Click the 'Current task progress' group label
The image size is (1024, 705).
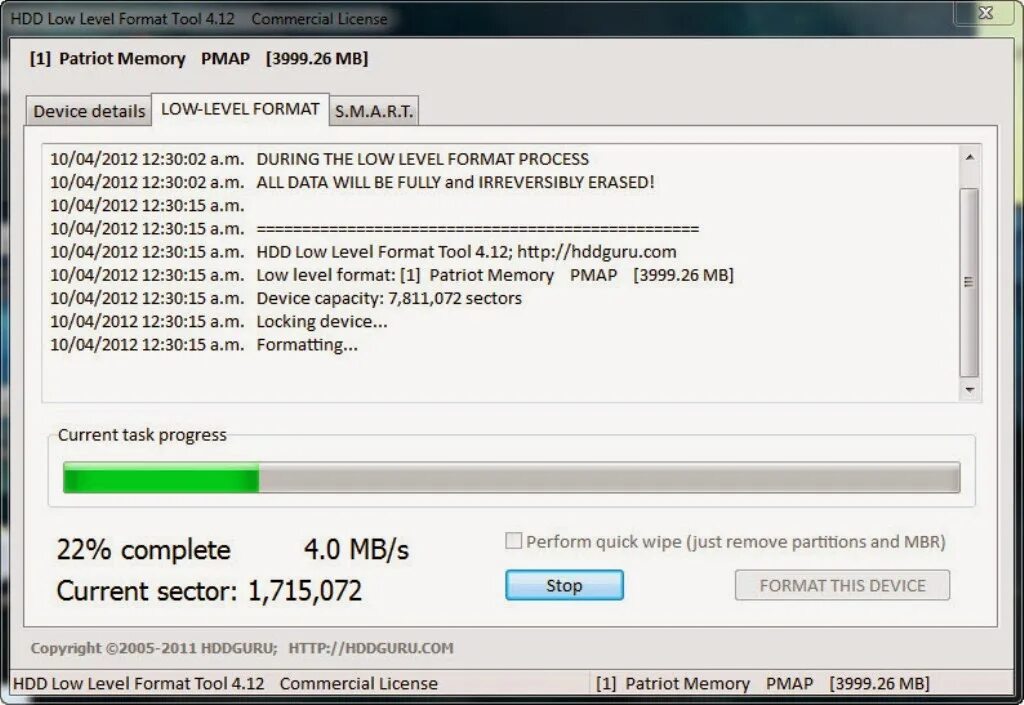[142, 435]
